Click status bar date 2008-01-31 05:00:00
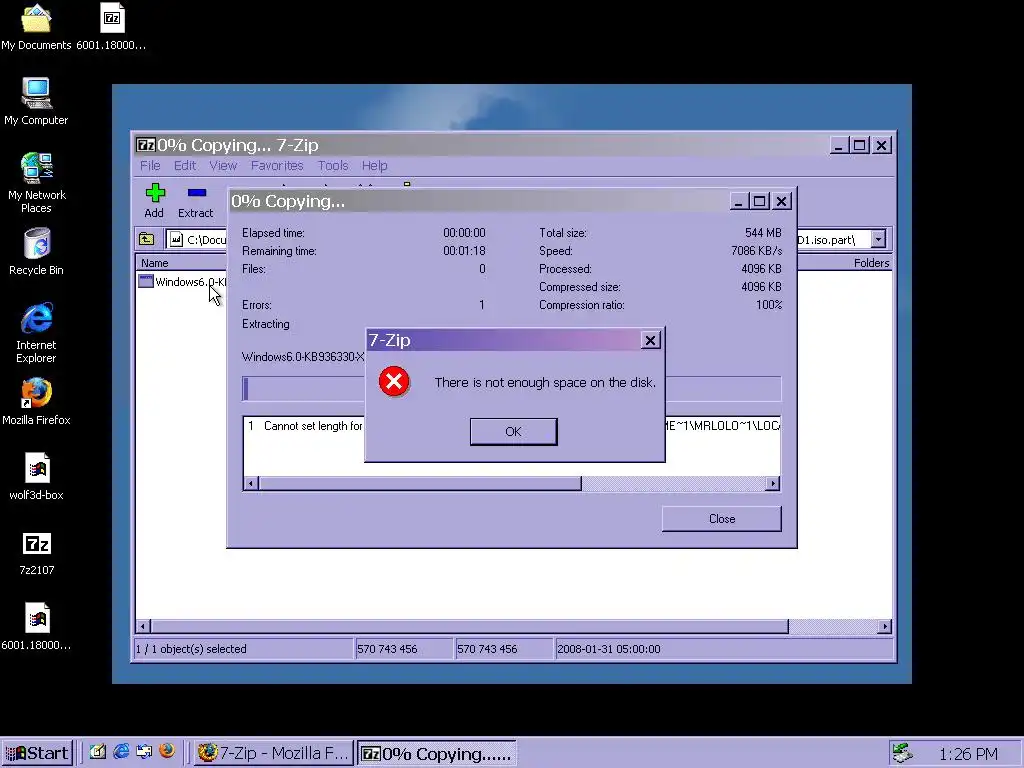Viewport: 1024px width, 768px height. tap(609, 649)
